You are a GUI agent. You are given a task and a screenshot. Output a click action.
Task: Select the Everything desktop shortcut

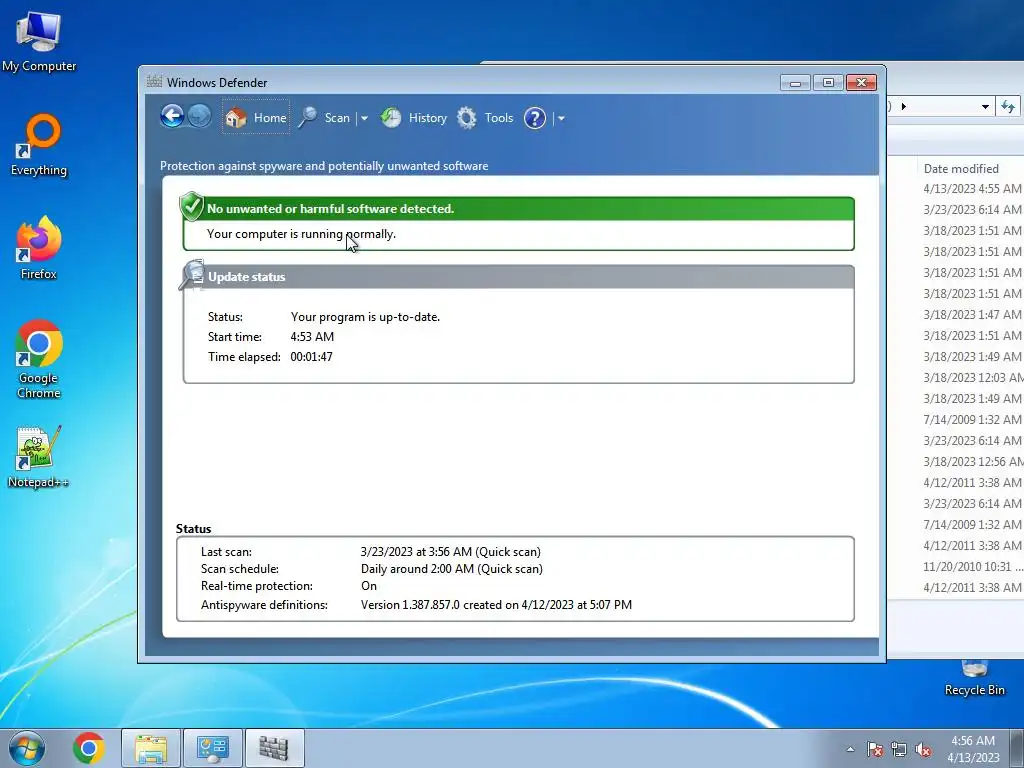(39, 145)
